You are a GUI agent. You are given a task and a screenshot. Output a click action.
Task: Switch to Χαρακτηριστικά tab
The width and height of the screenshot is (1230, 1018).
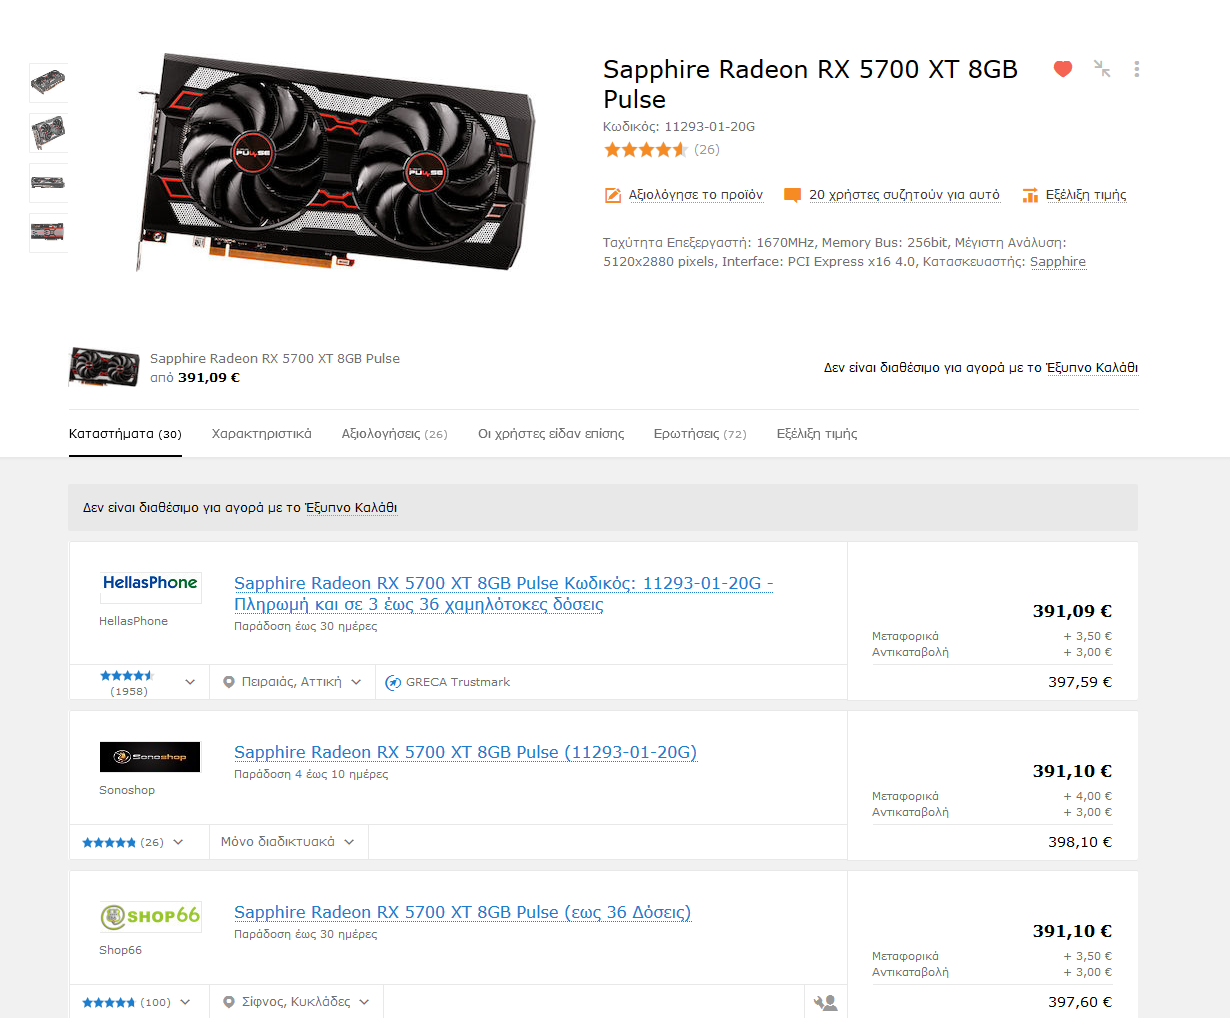262,434
